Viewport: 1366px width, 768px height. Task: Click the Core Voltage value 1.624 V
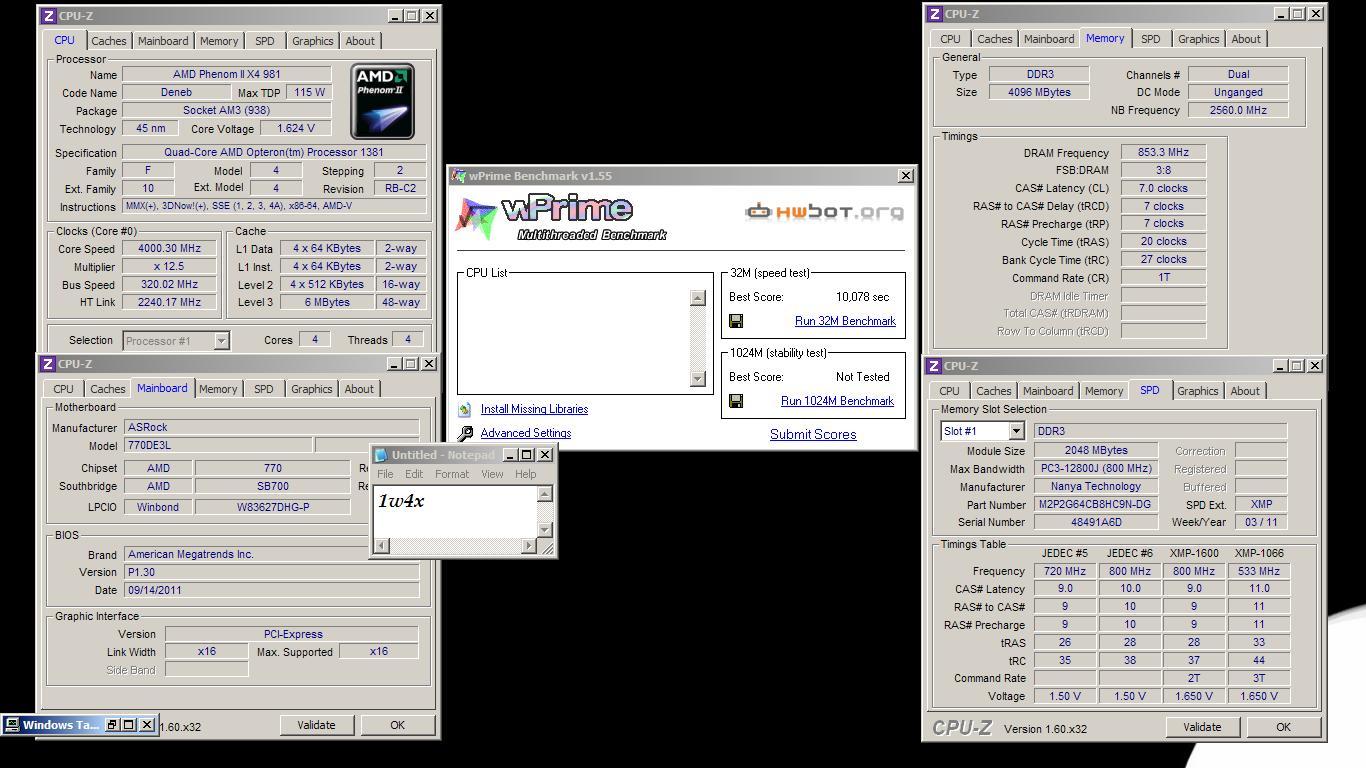point(295,128)
